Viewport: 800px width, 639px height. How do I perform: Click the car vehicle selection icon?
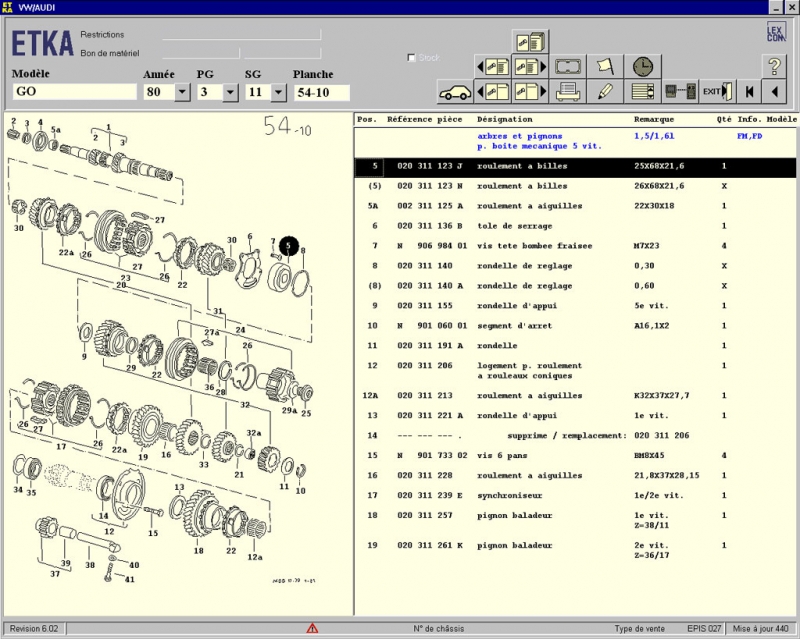pyautogui.click(x=455, y=92)
